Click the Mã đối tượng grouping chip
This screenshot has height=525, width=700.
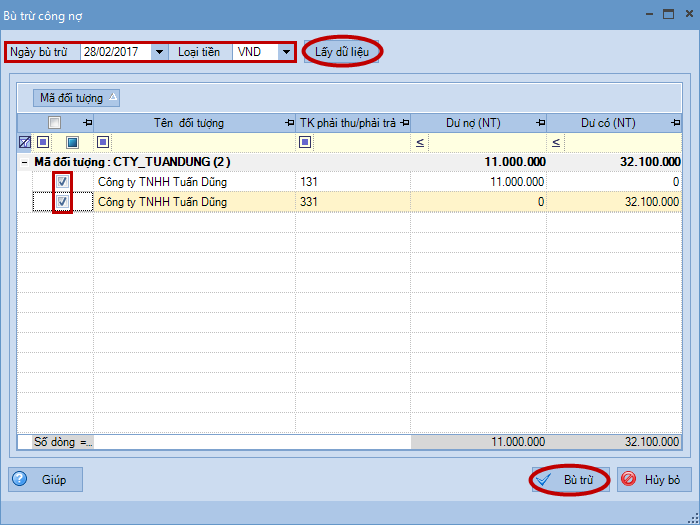pyautogui.click(x=77, y=98)
